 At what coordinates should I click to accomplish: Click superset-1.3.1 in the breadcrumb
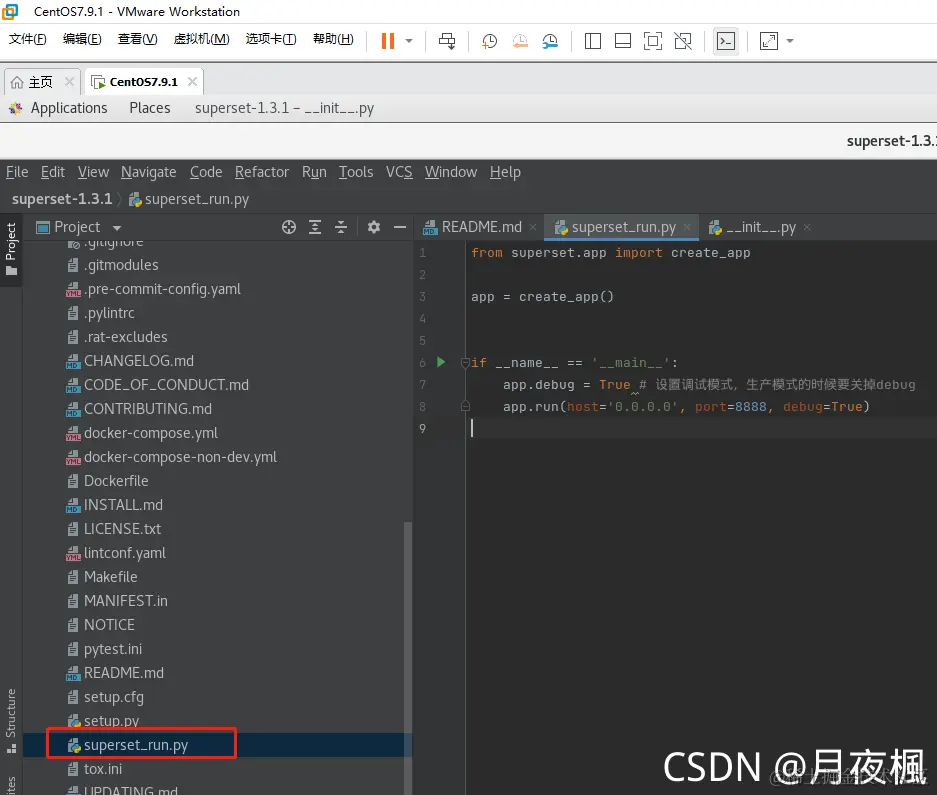coord(62,199)
